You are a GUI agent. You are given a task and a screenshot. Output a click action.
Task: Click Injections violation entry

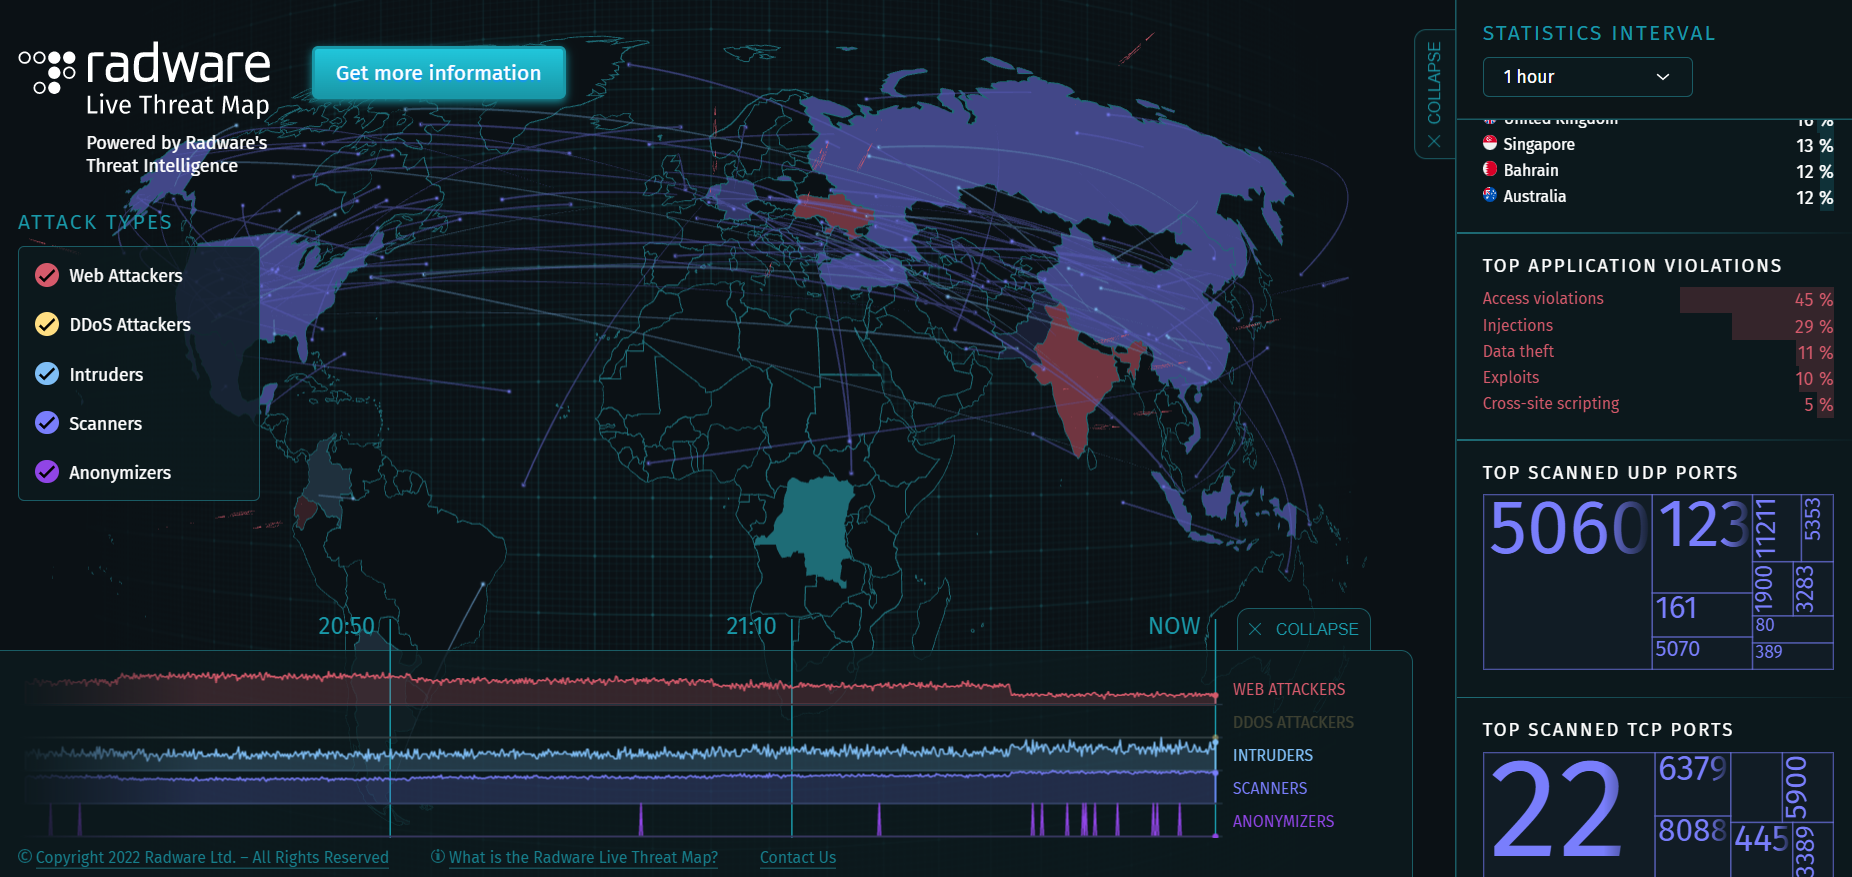[1518, 325]
